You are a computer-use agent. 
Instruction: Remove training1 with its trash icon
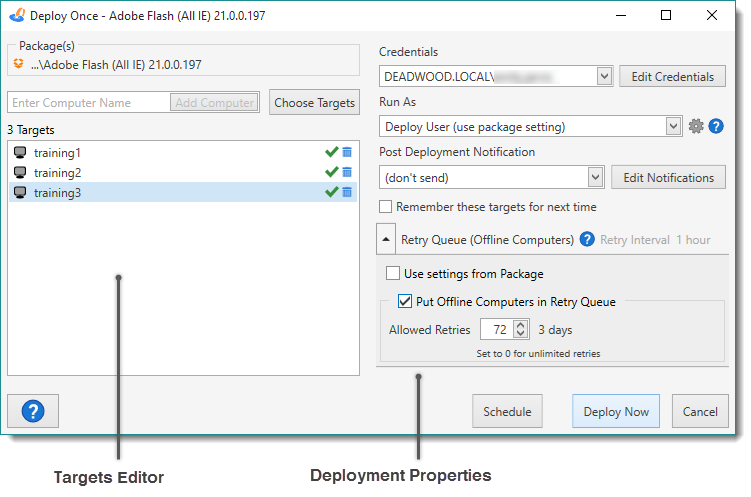tap(347, 152)
